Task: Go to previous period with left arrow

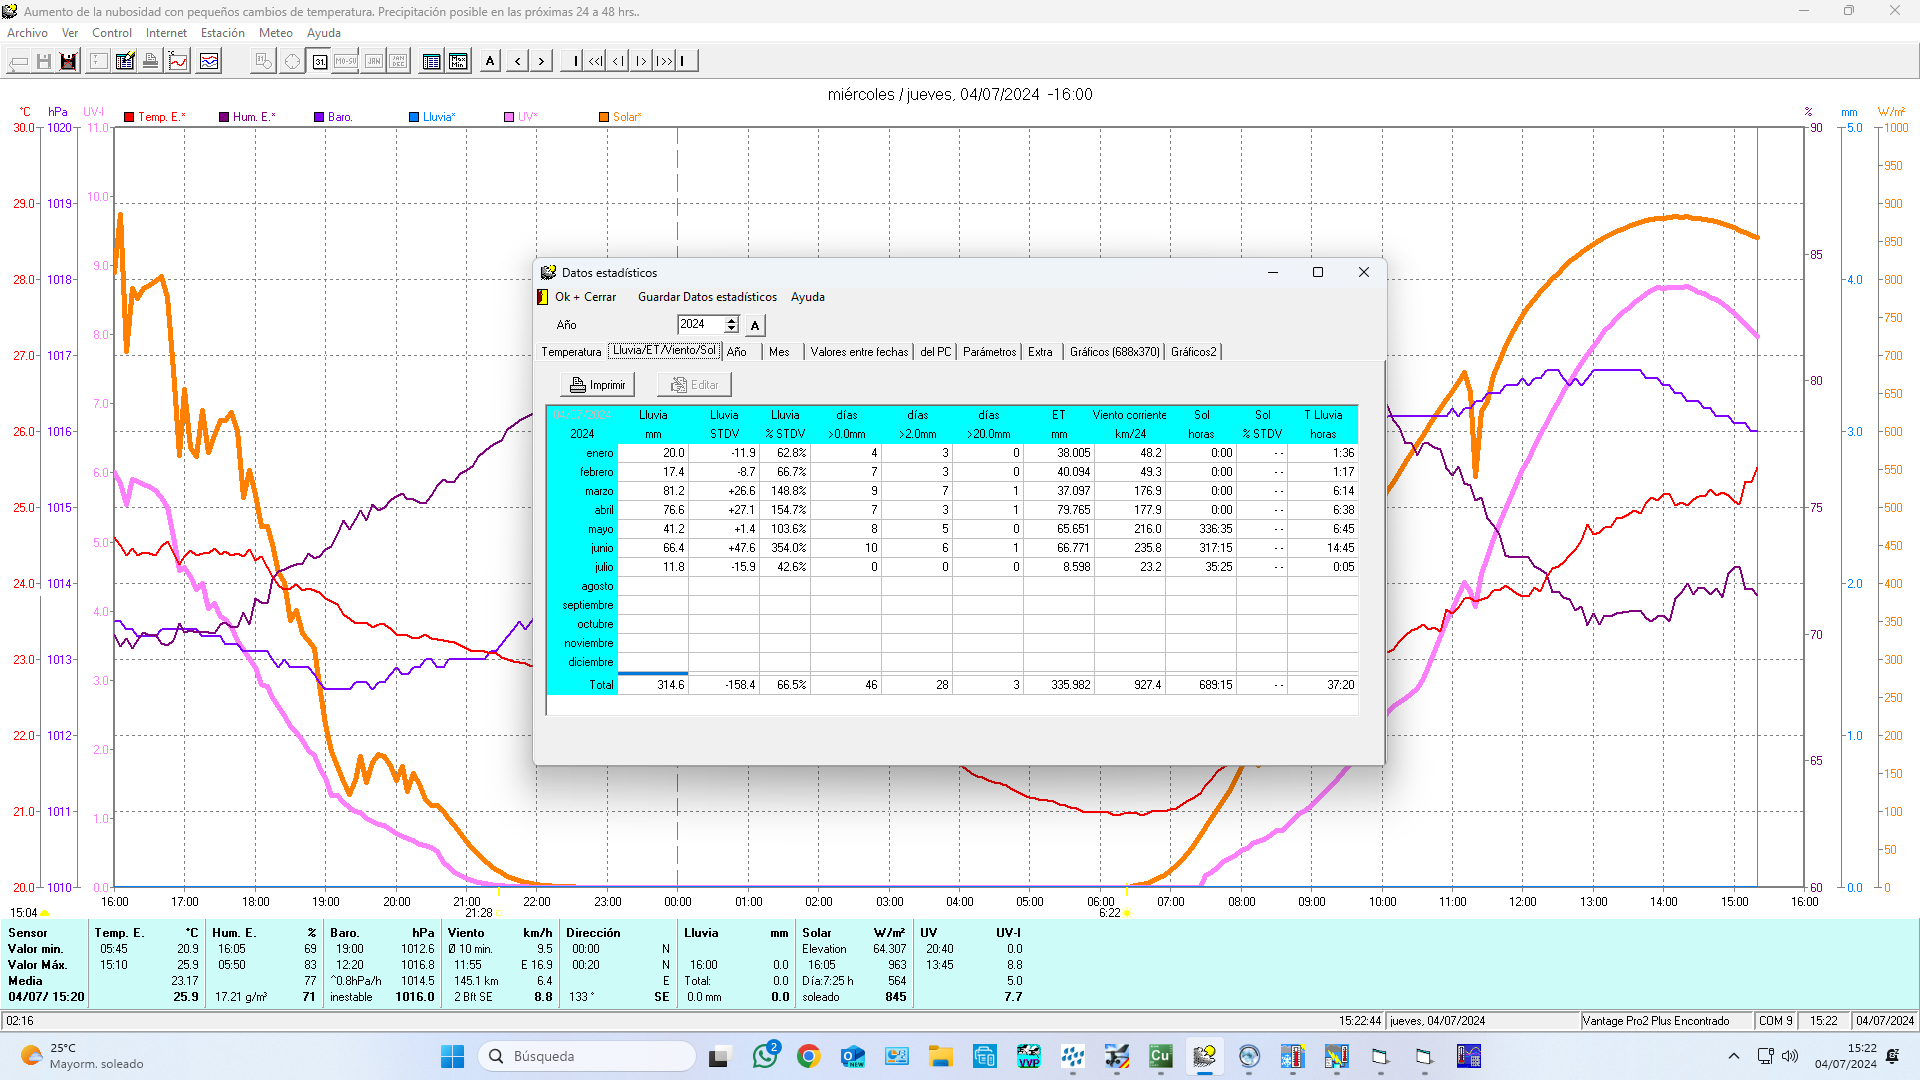Action: 517,61
